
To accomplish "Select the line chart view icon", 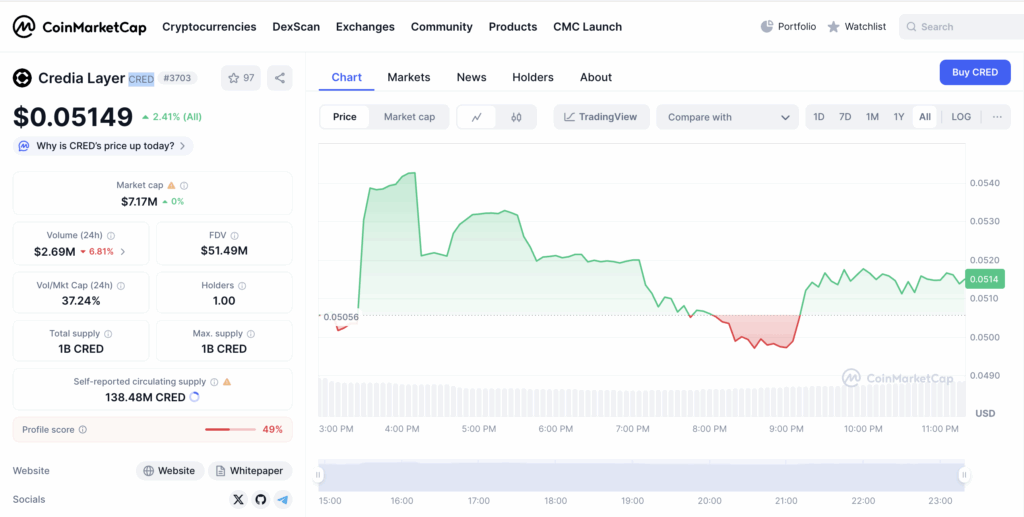I will point(477,117).
